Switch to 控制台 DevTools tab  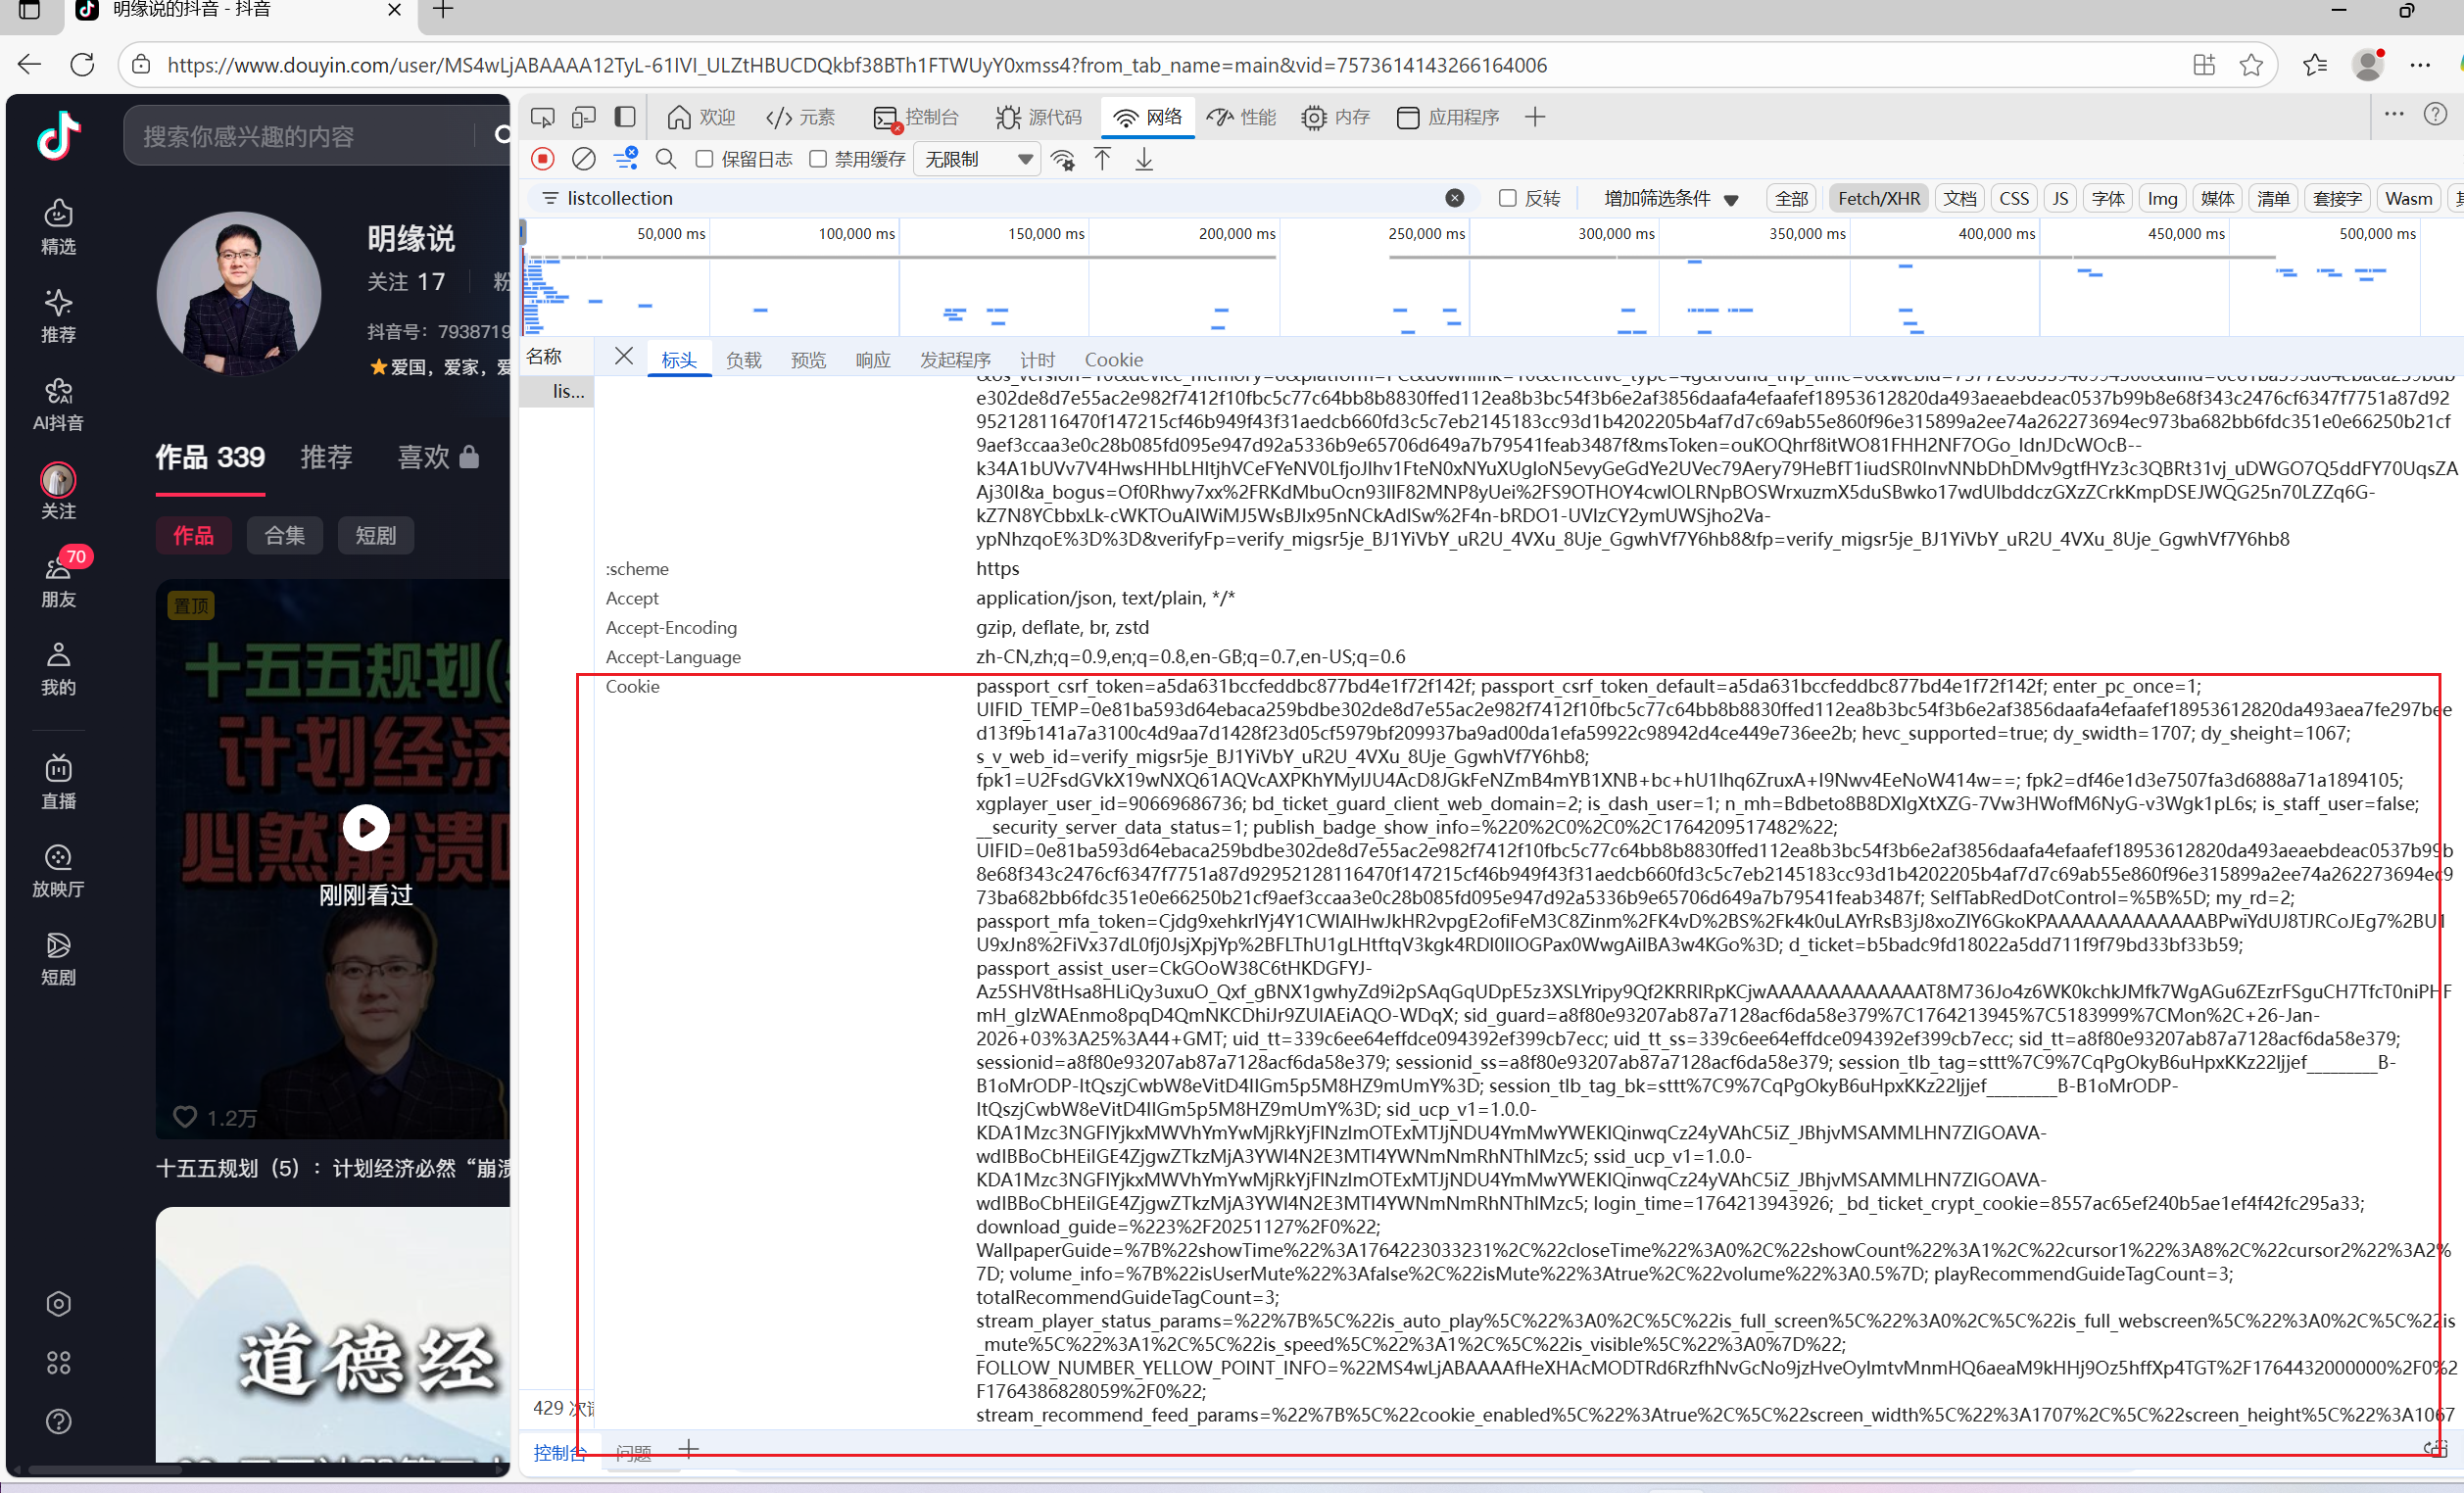pyautogui.click(x=916, y=117)
